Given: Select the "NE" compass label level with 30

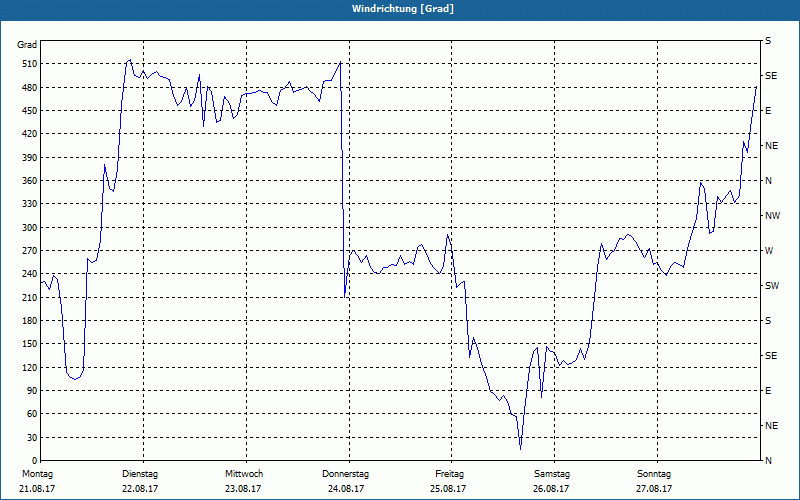Looking at the screenshot, I should point(771,426).
